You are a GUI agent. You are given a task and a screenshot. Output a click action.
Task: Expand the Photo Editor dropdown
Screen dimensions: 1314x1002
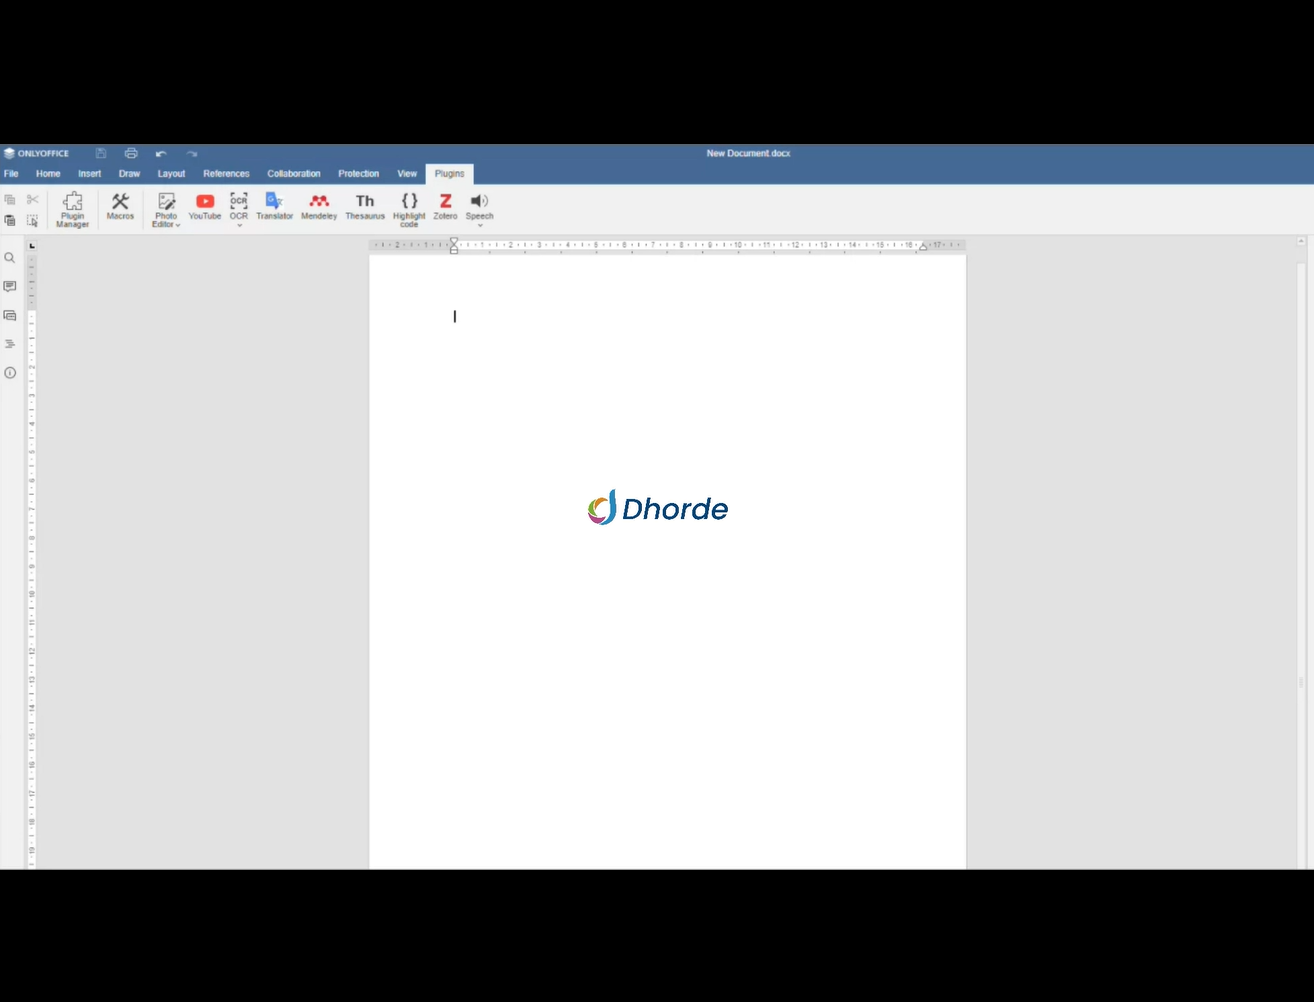click(177, 225)
